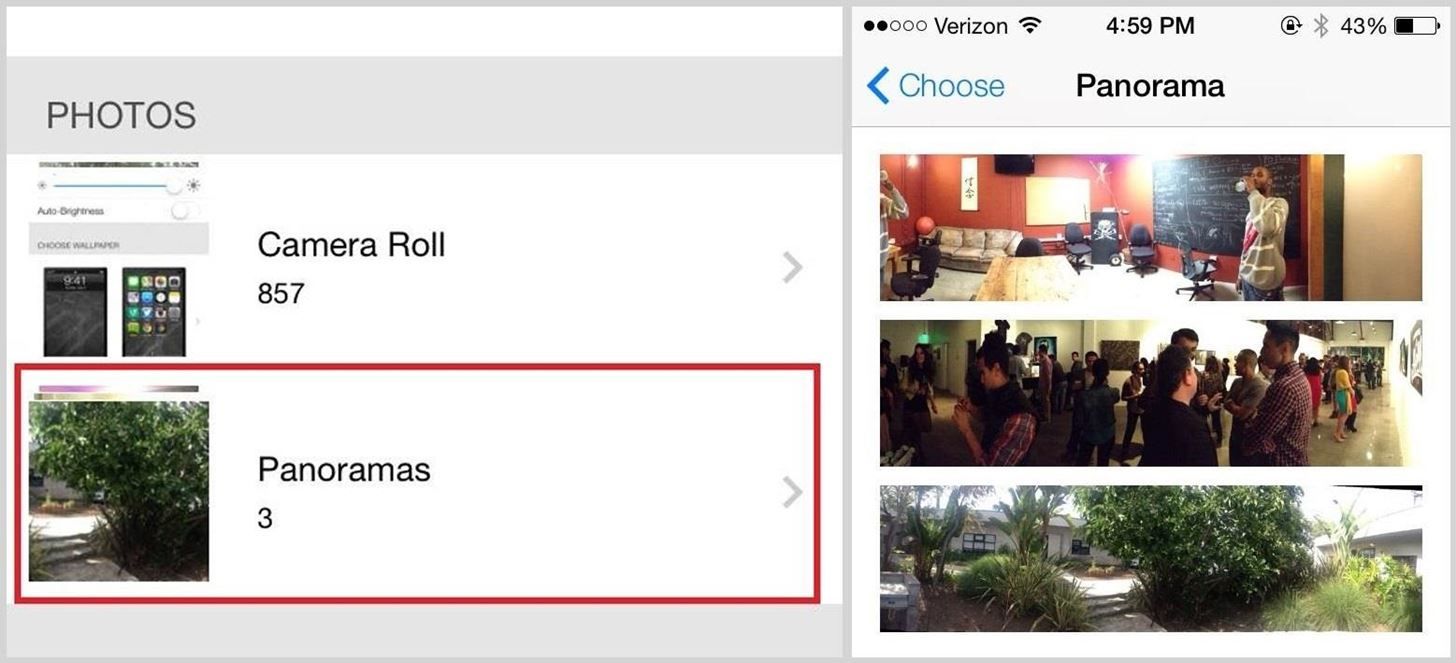Tap the battery indicator icon

point(1416,26)
